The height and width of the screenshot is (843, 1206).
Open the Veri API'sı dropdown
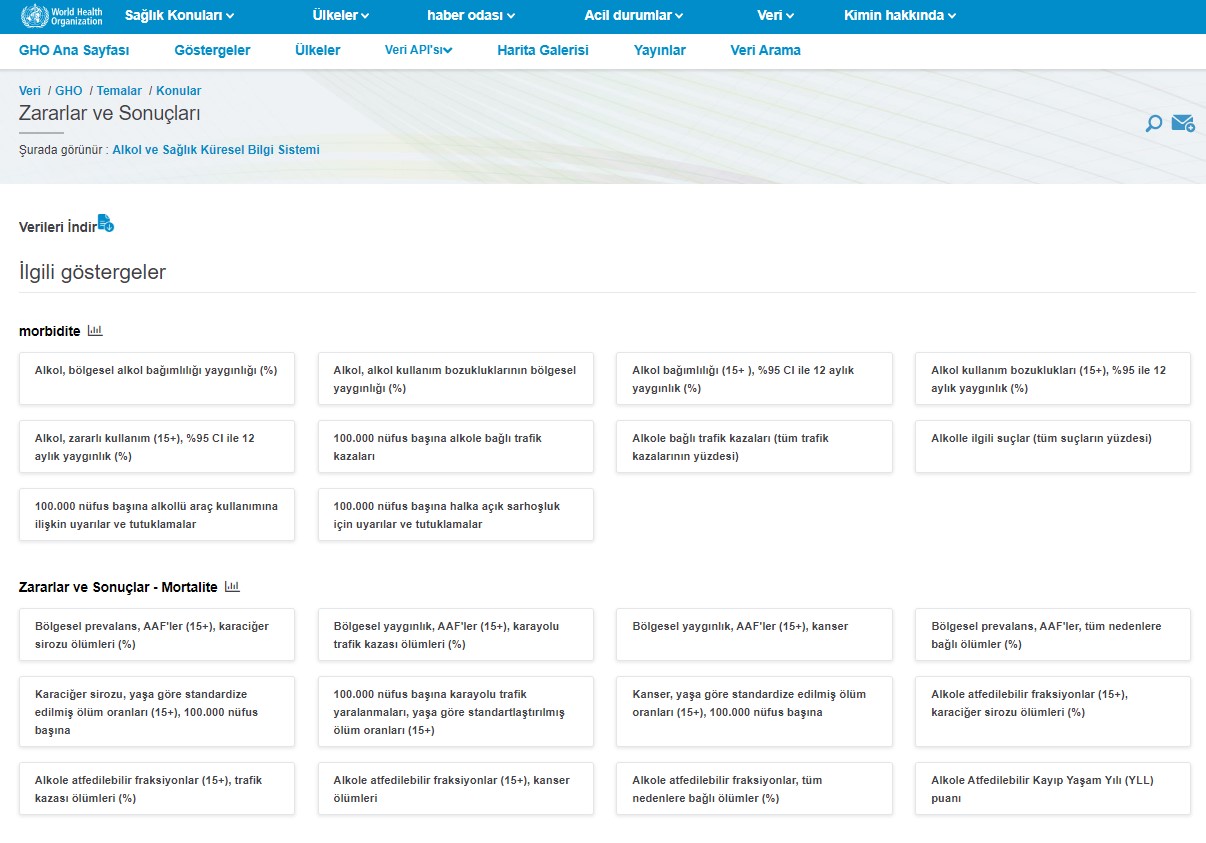(x=418, y=50)
